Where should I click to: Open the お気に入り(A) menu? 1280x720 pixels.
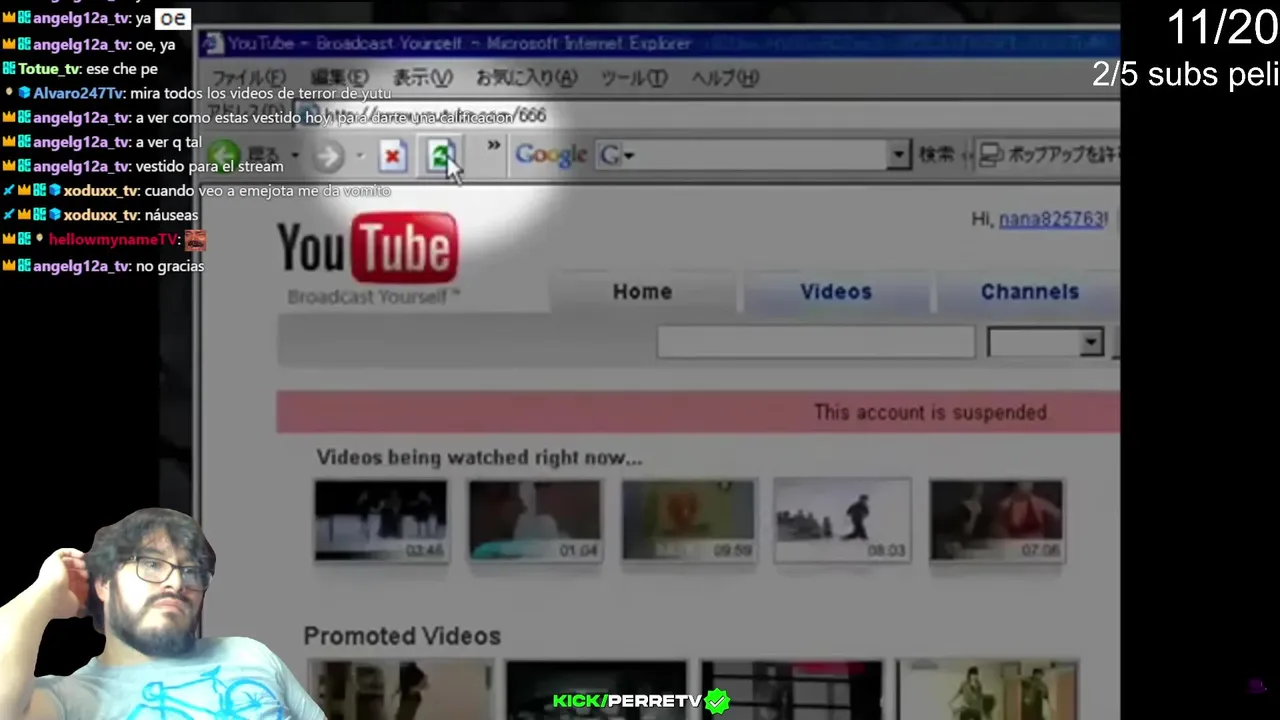tap(526, 78)
